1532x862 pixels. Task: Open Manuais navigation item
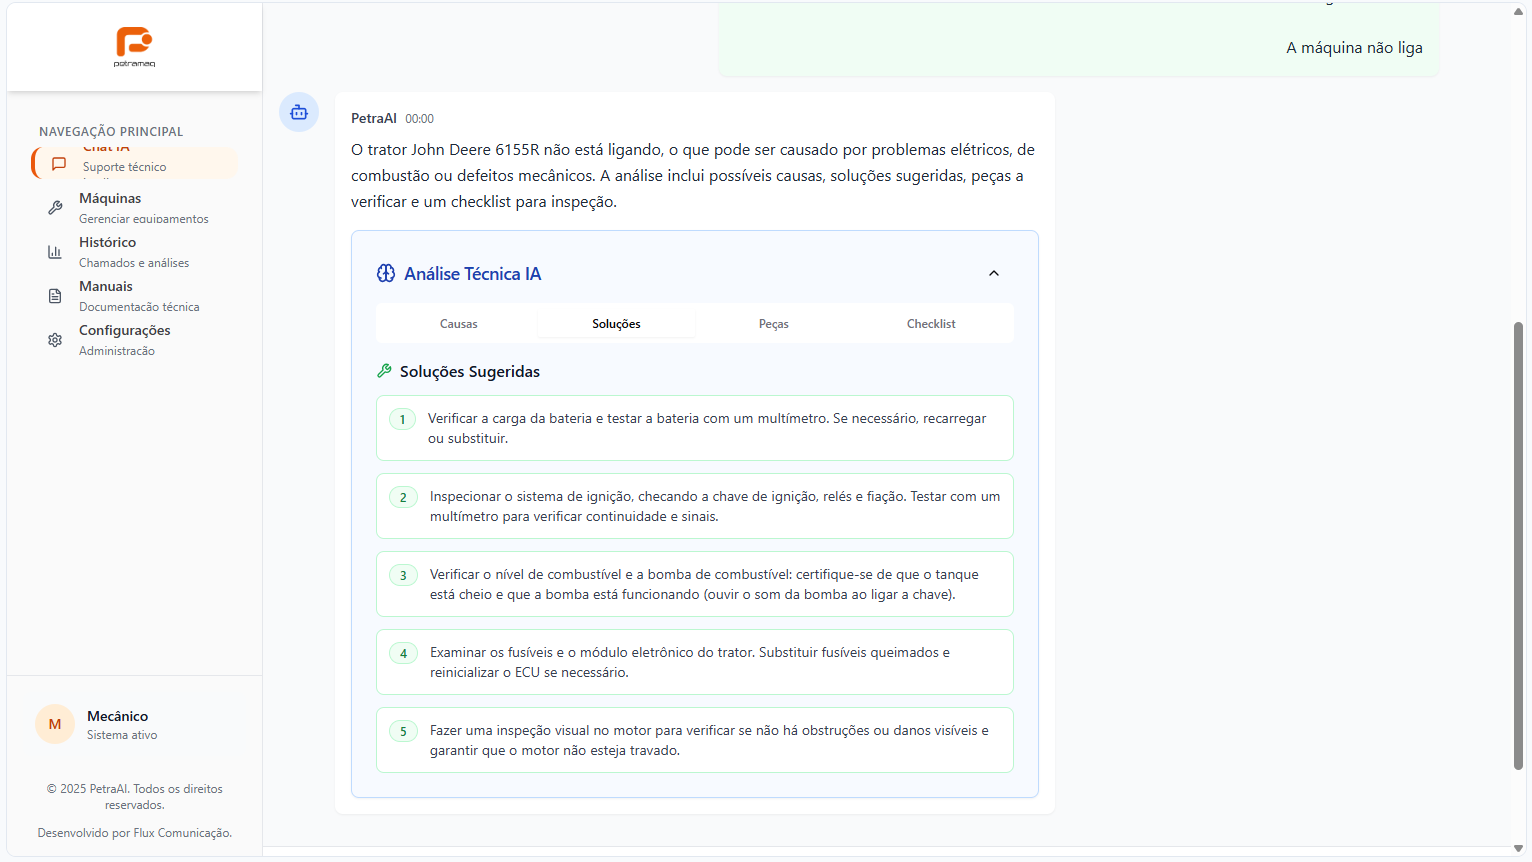[135, 296]
